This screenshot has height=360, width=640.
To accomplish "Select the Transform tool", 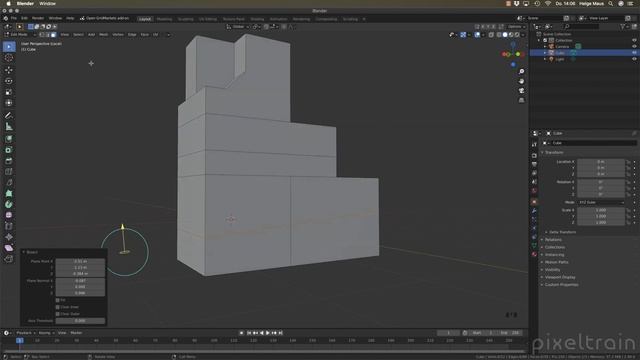I will coord(9,103).
